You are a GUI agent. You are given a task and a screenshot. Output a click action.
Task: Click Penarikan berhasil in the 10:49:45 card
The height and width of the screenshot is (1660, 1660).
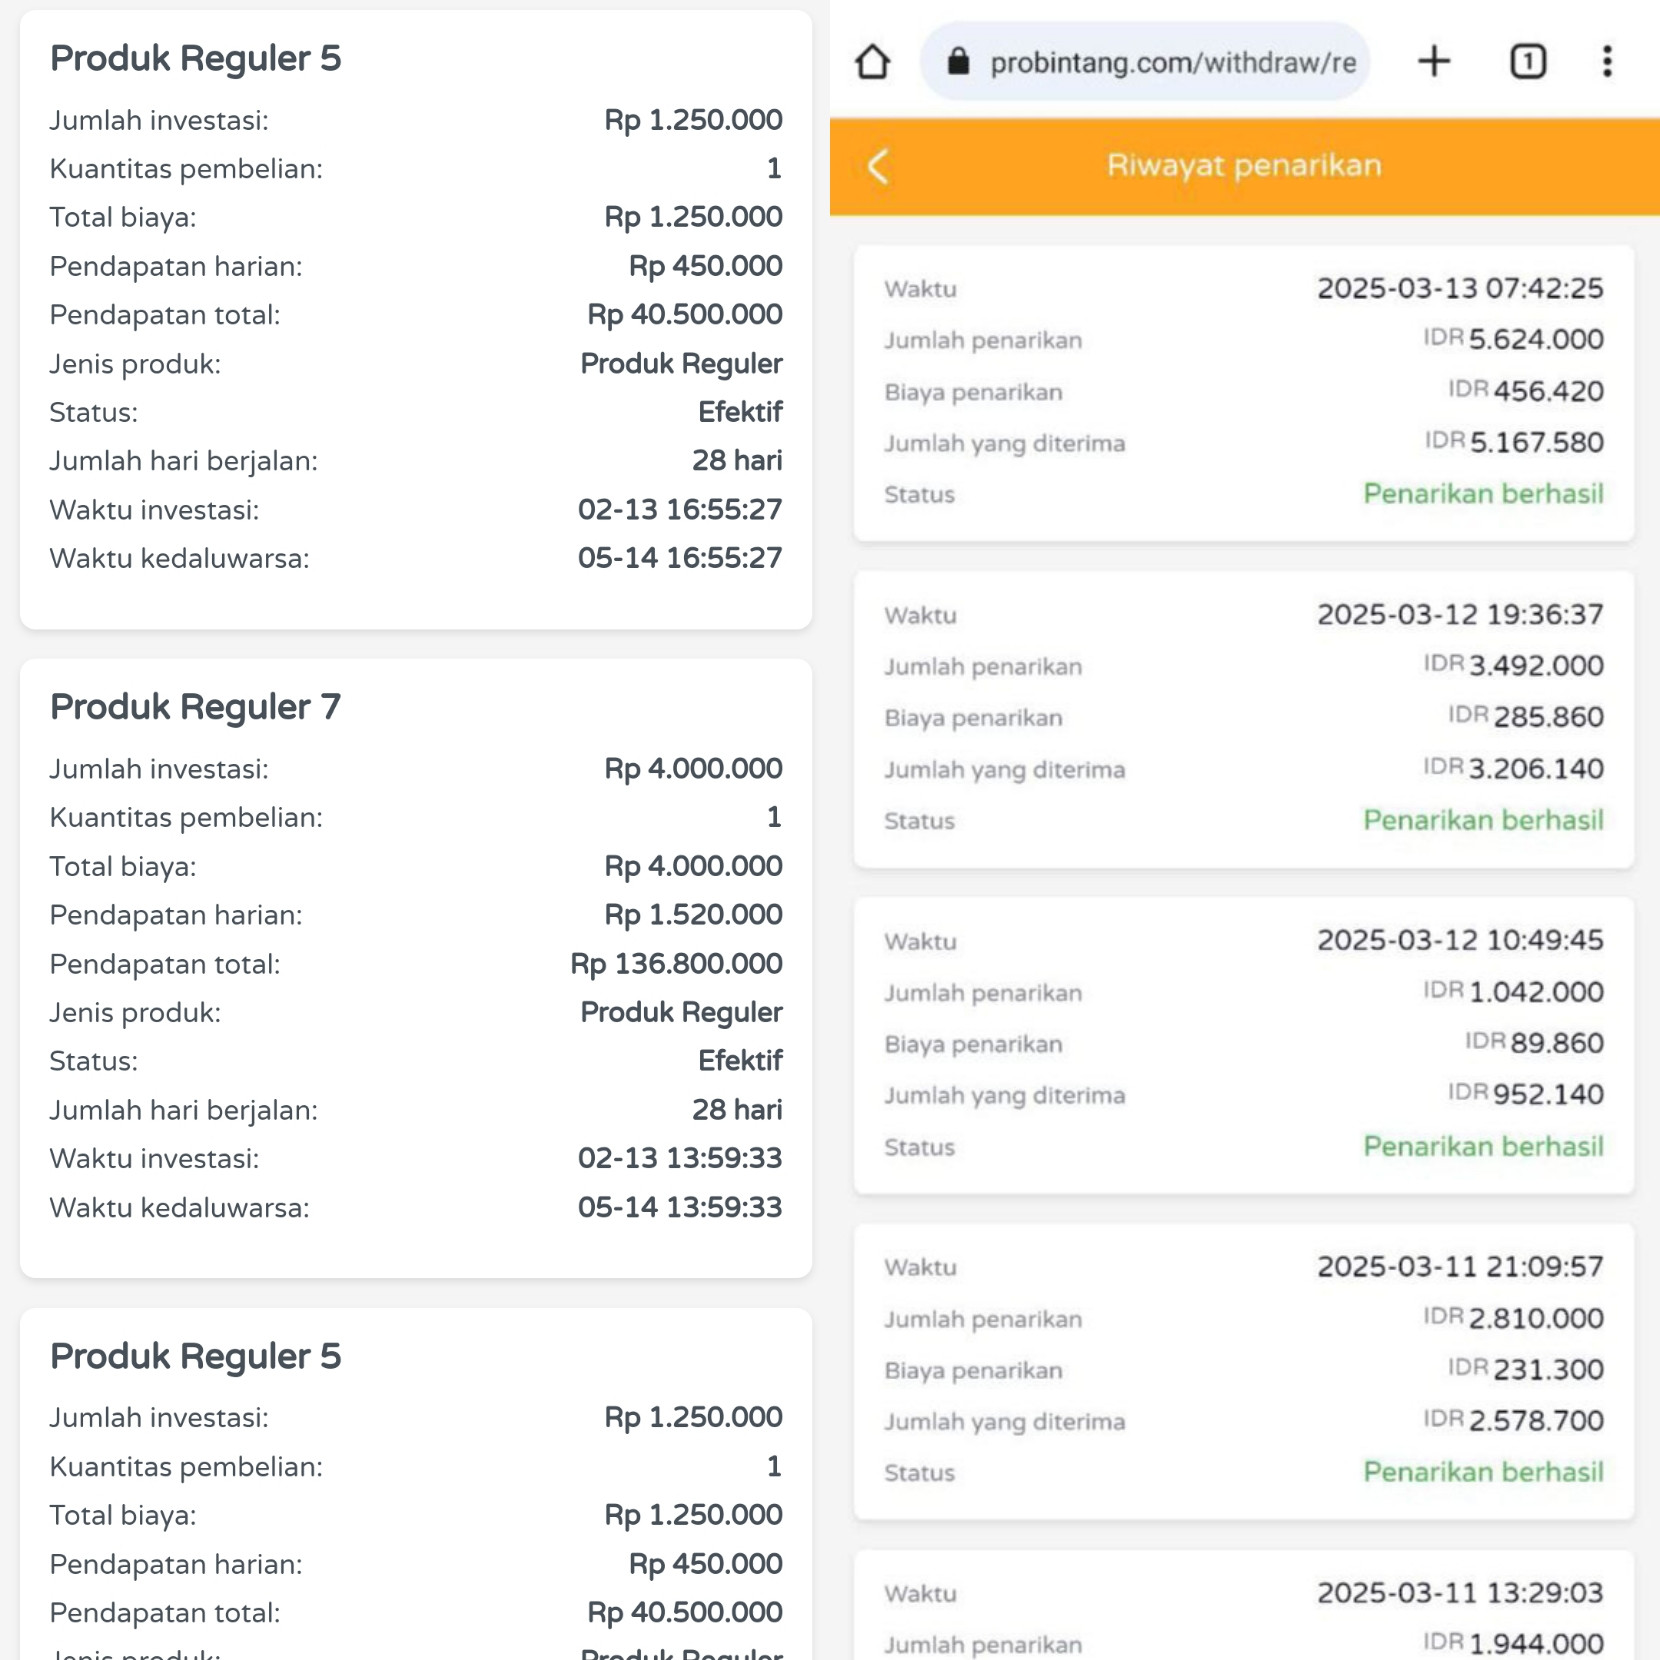[1483, 1146]
